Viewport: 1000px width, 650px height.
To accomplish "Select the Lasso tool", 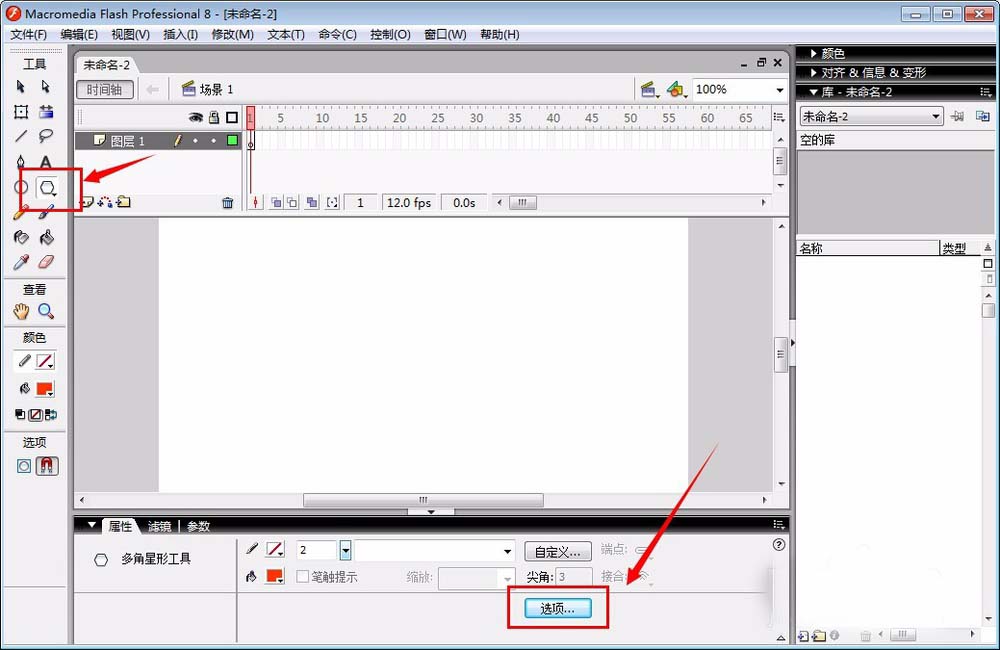I will (x=46, y=136).
